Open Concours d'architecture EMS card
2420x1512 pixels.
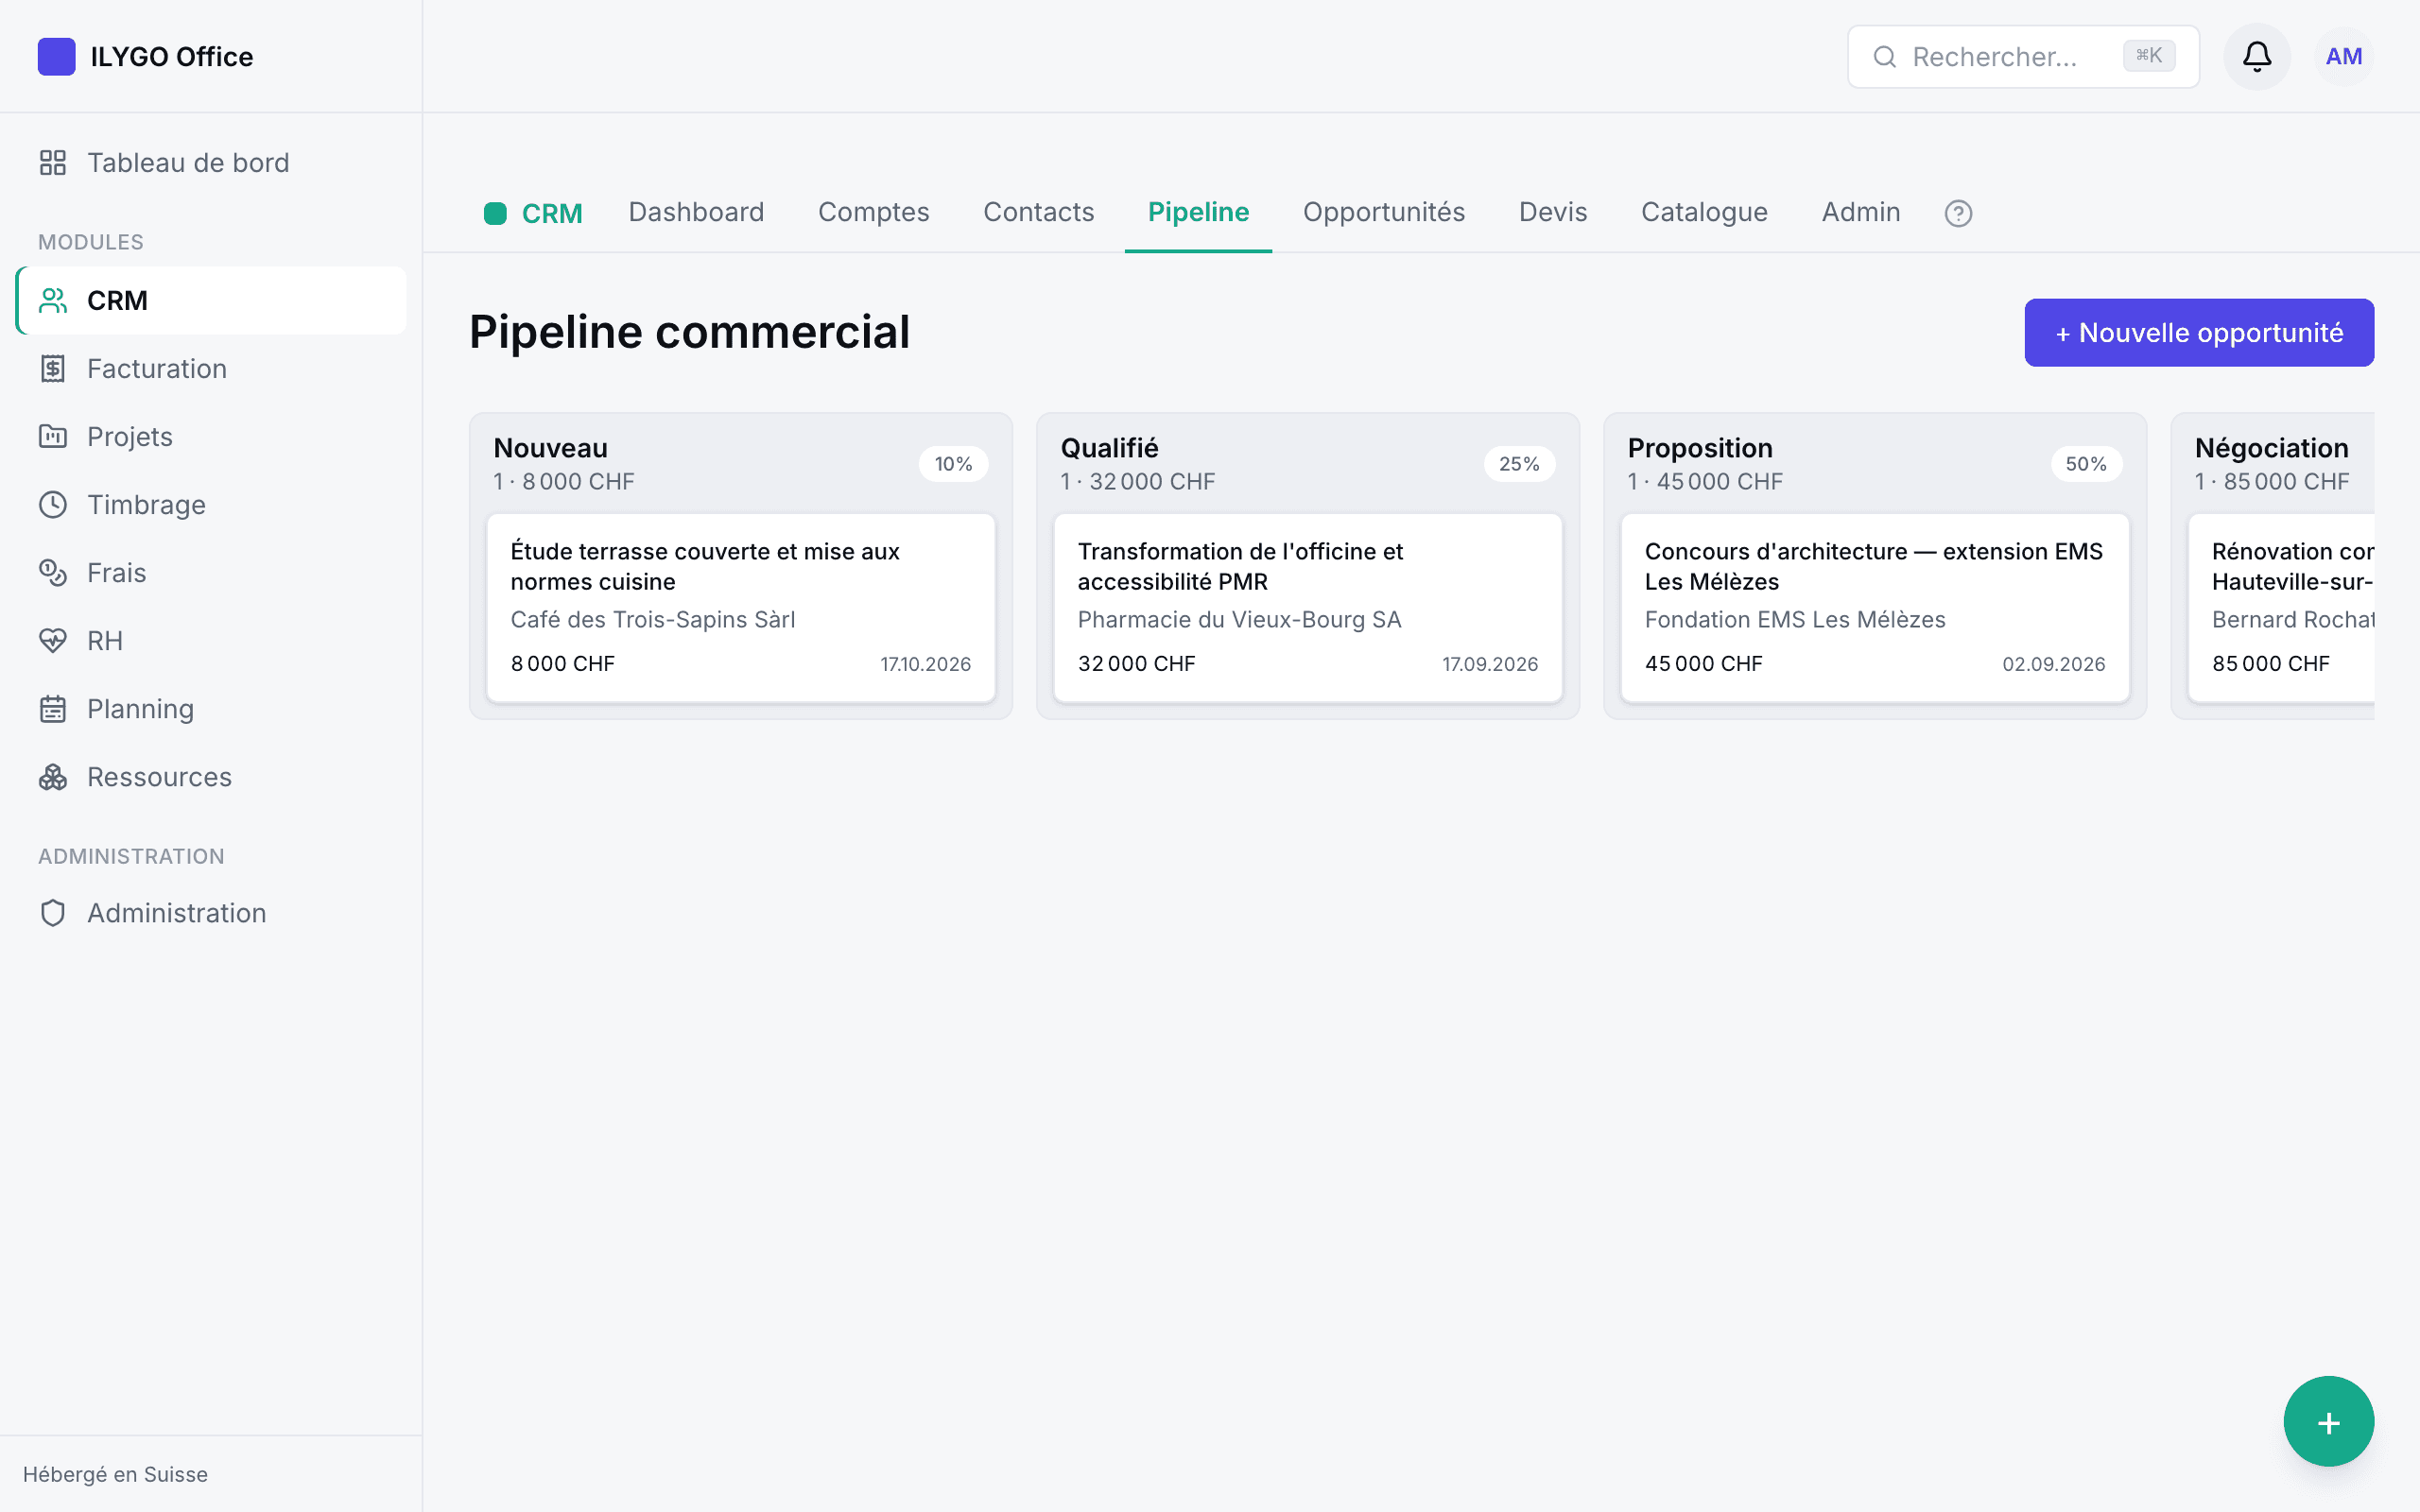pyautogui.click(x=1875, y=607)
